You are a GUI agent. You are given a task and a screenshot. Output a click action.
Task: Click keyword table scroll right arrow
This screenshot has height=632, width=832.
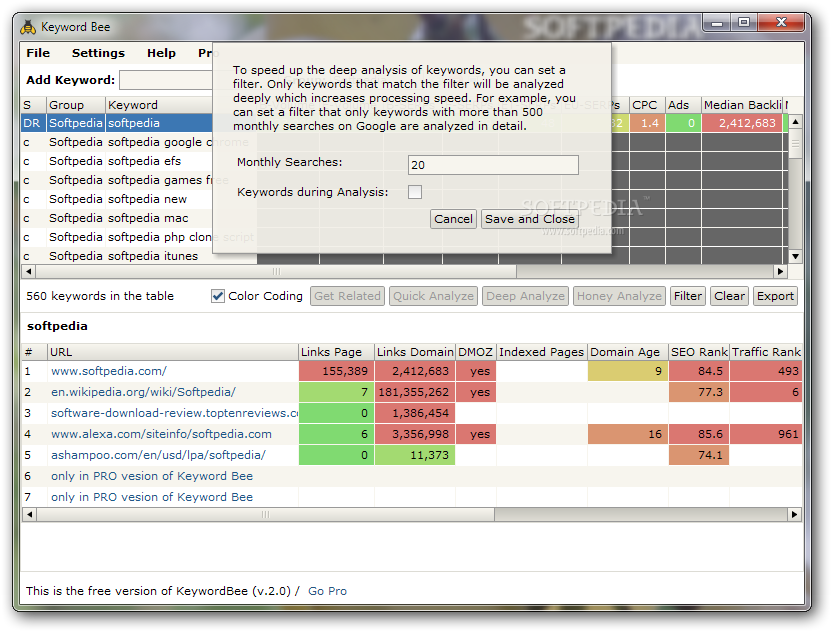[x=779, y=272]
